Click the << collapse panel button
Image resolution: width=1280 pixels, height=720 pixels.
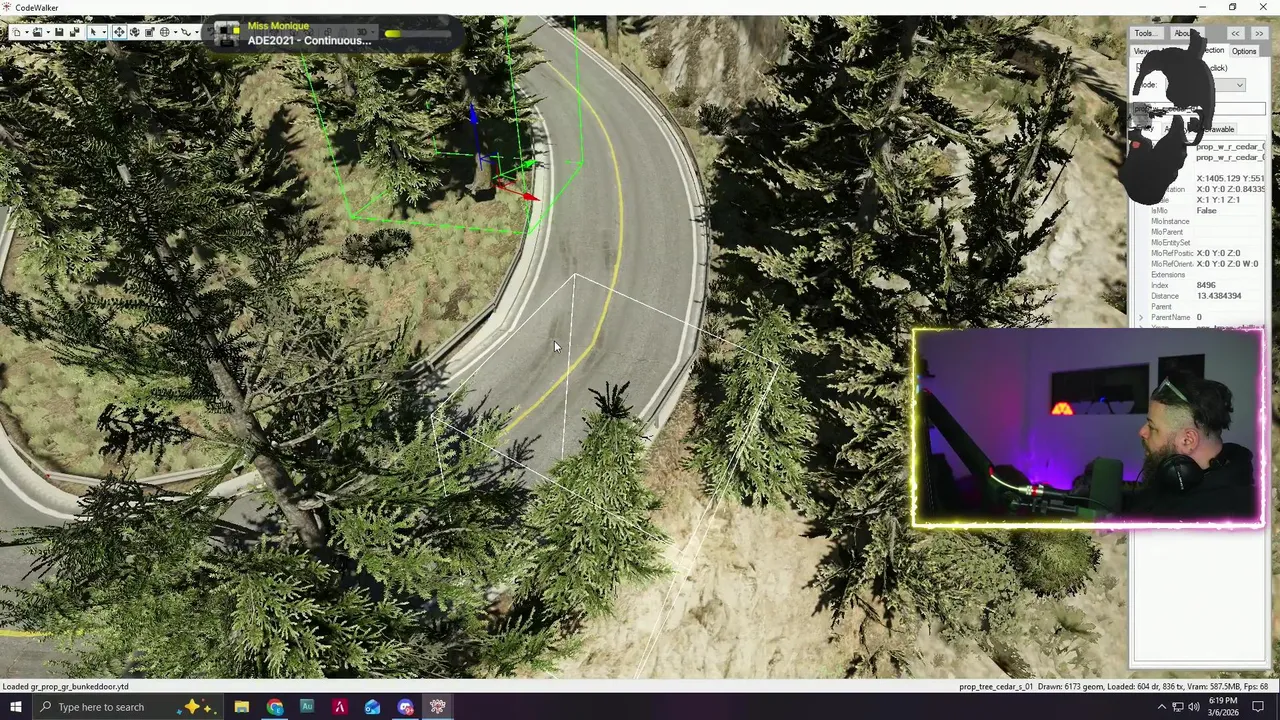(1235, 33)
